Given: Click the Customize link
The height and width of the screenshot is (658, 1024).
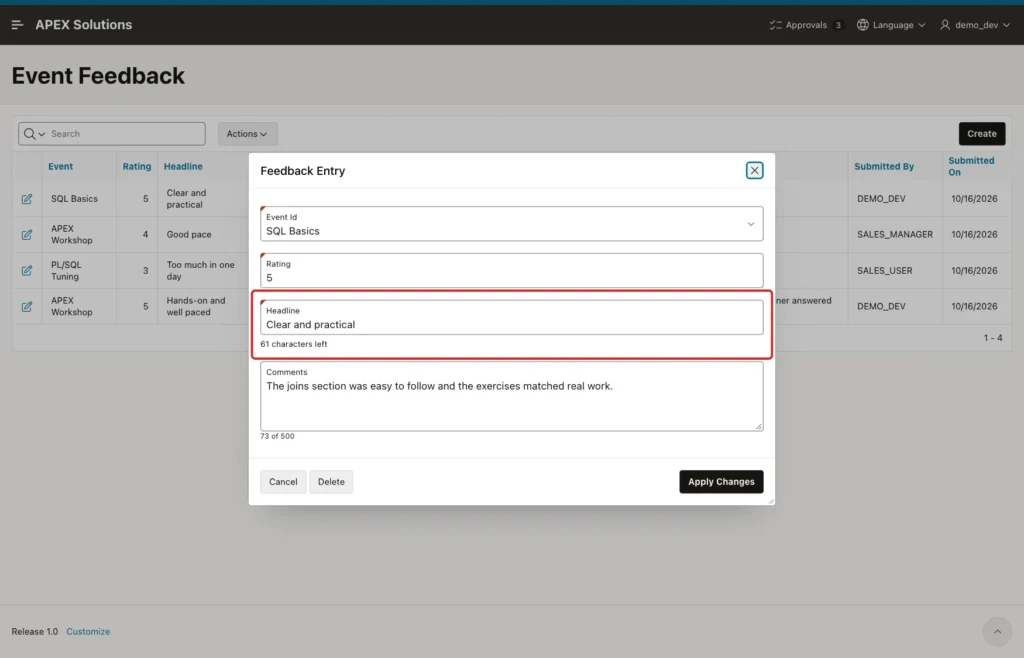Looking at the screenshot, I should 88,631.
